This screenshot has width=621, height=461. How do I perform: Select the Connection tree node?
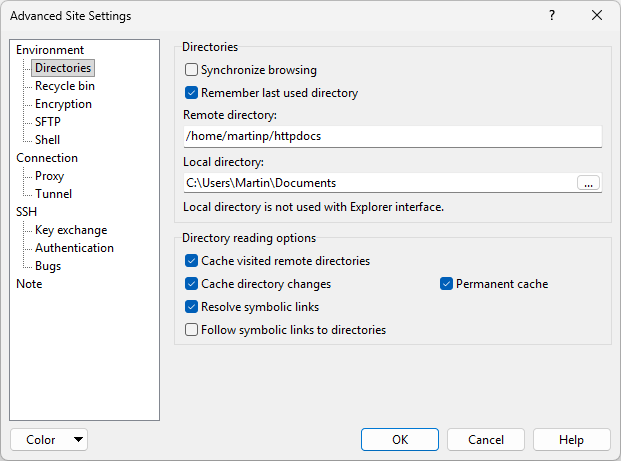pyautogui.click(x=47, y=158)
